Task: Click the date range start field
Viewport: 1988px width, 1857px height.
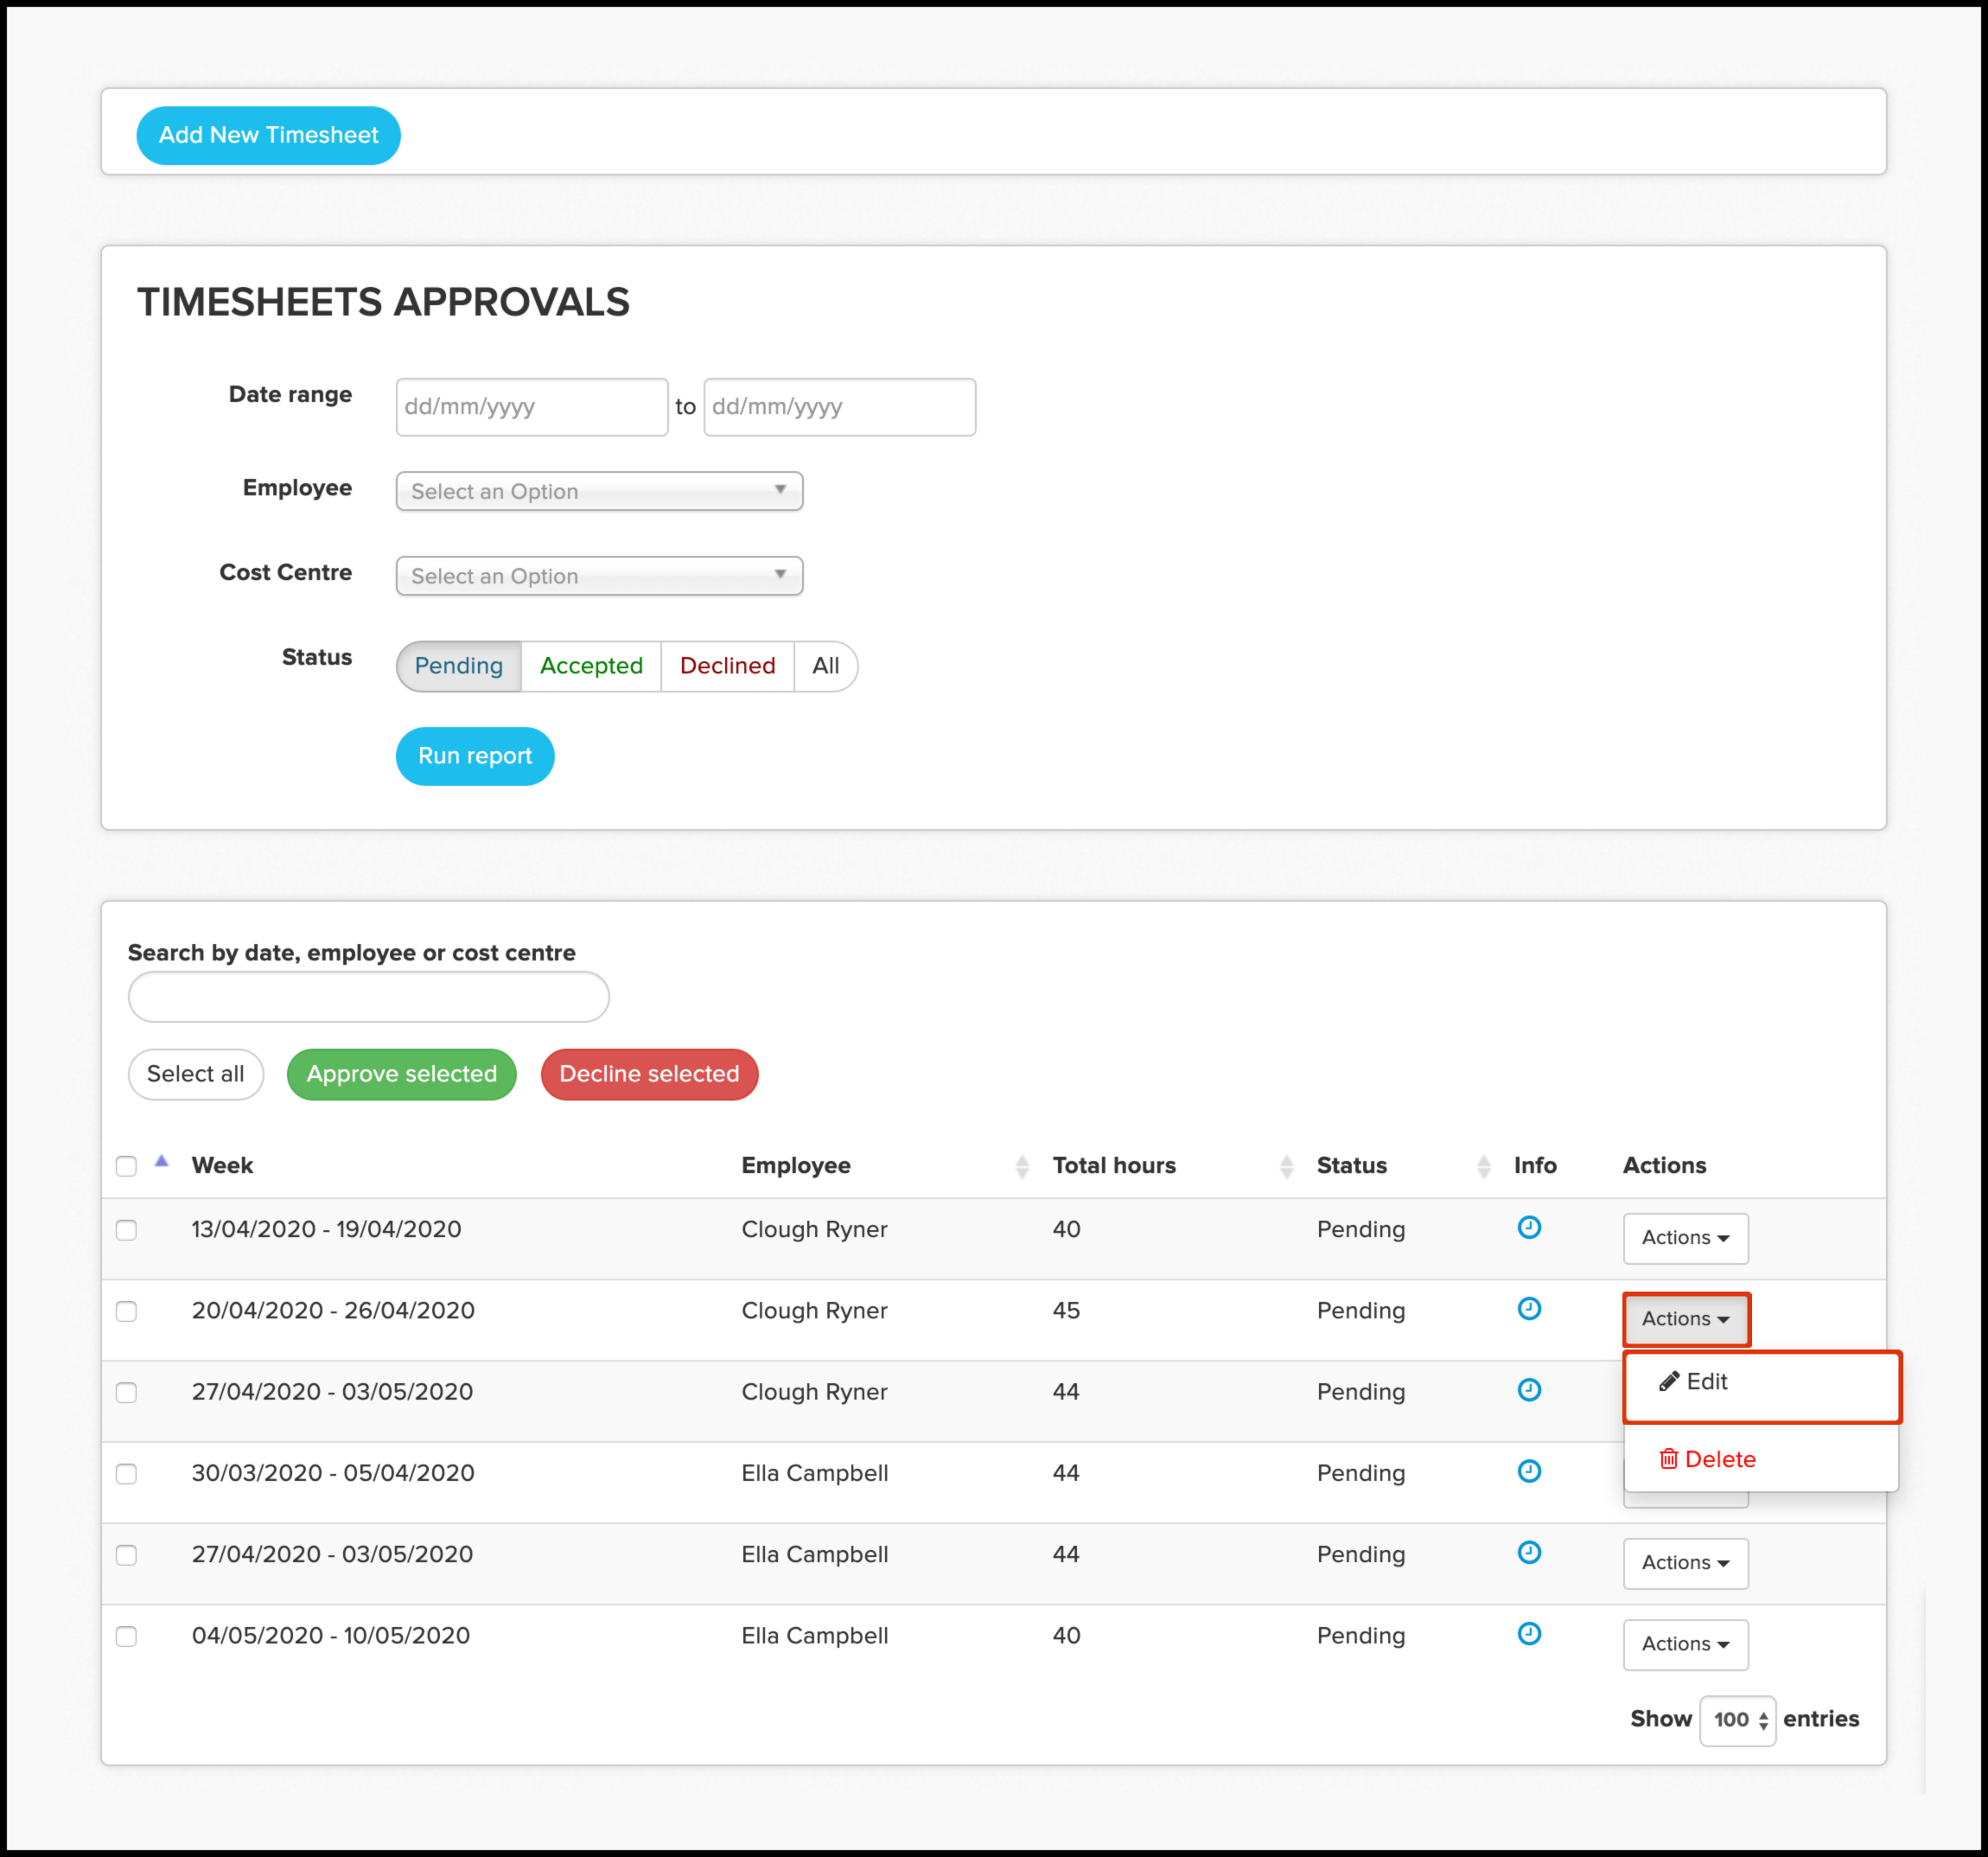Action: [531, 407]
